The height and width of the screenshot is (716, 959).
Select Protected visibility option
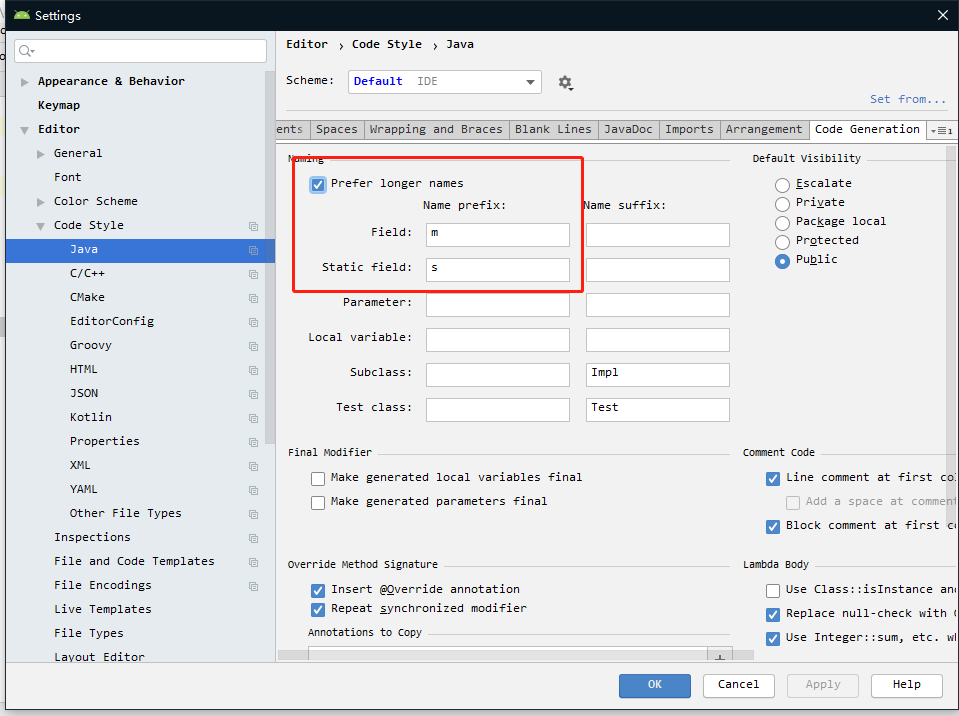click(x=782, y=242)
